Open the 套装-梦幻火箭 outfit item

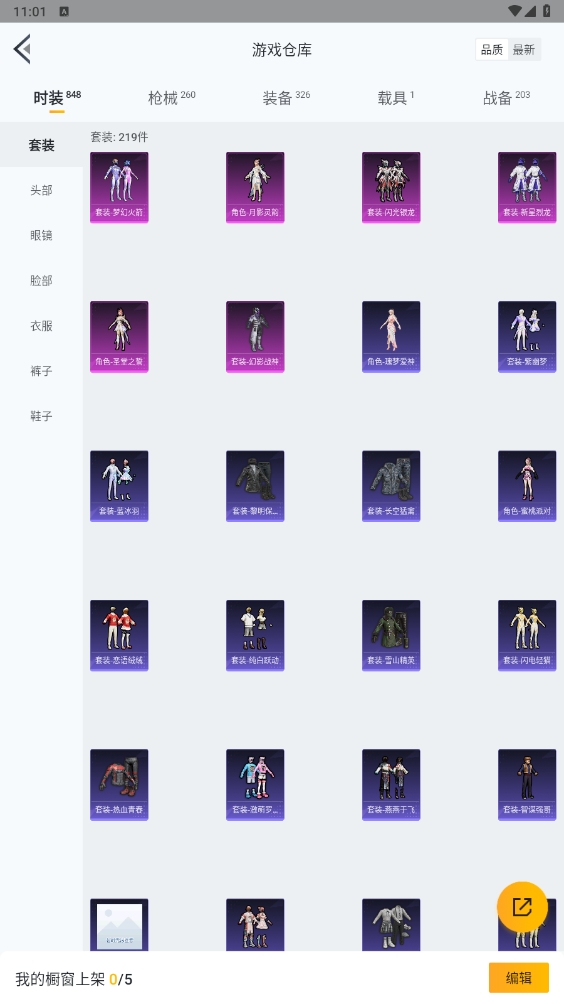(x=119, y=188)
